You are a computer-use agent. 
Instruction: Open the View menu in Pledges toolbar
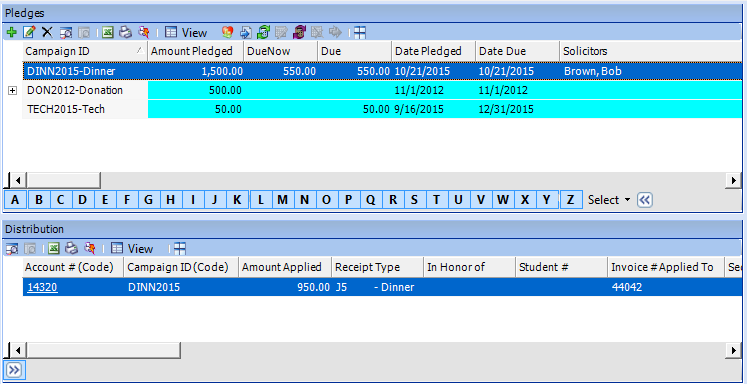[x=186, y=32]
